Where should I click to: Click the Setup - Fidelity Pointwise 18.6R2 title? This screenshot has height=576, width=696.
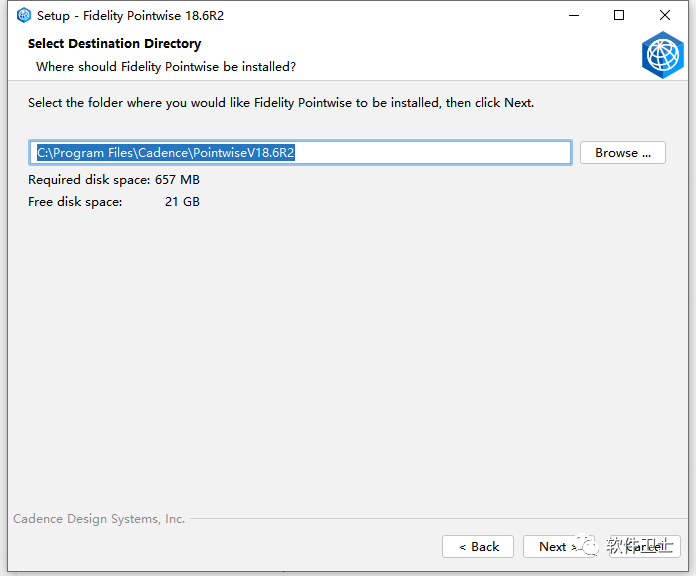tap(130, 16)
